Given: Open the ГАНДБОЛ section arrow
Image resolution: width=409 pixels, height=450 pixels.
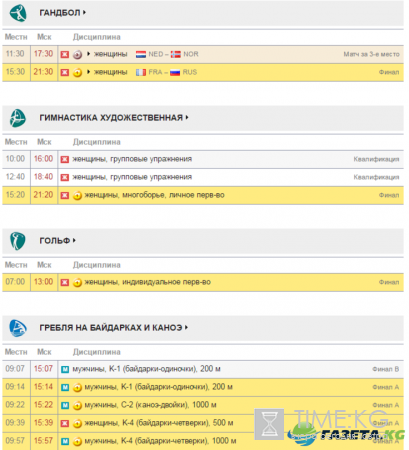Looking at the screenshot, I should 84,12.
